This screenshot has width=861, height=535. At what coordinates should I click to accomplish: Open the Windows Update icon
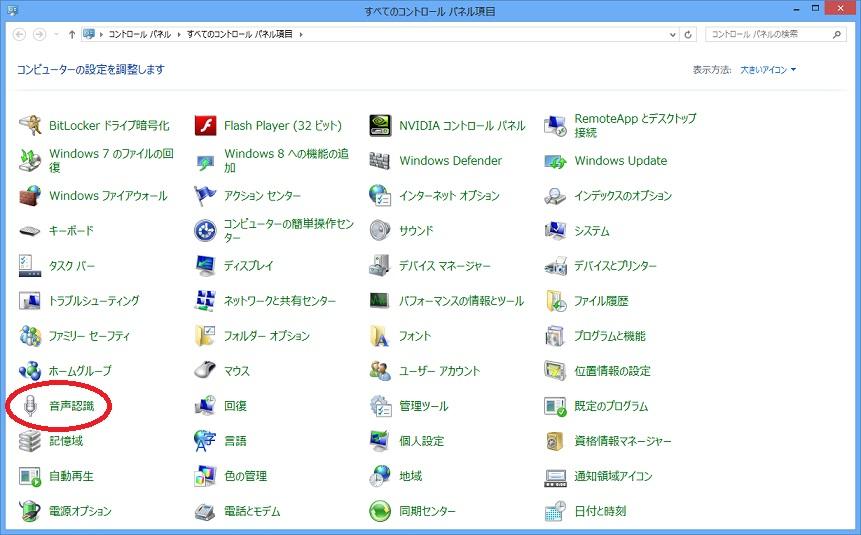[555, 161]
